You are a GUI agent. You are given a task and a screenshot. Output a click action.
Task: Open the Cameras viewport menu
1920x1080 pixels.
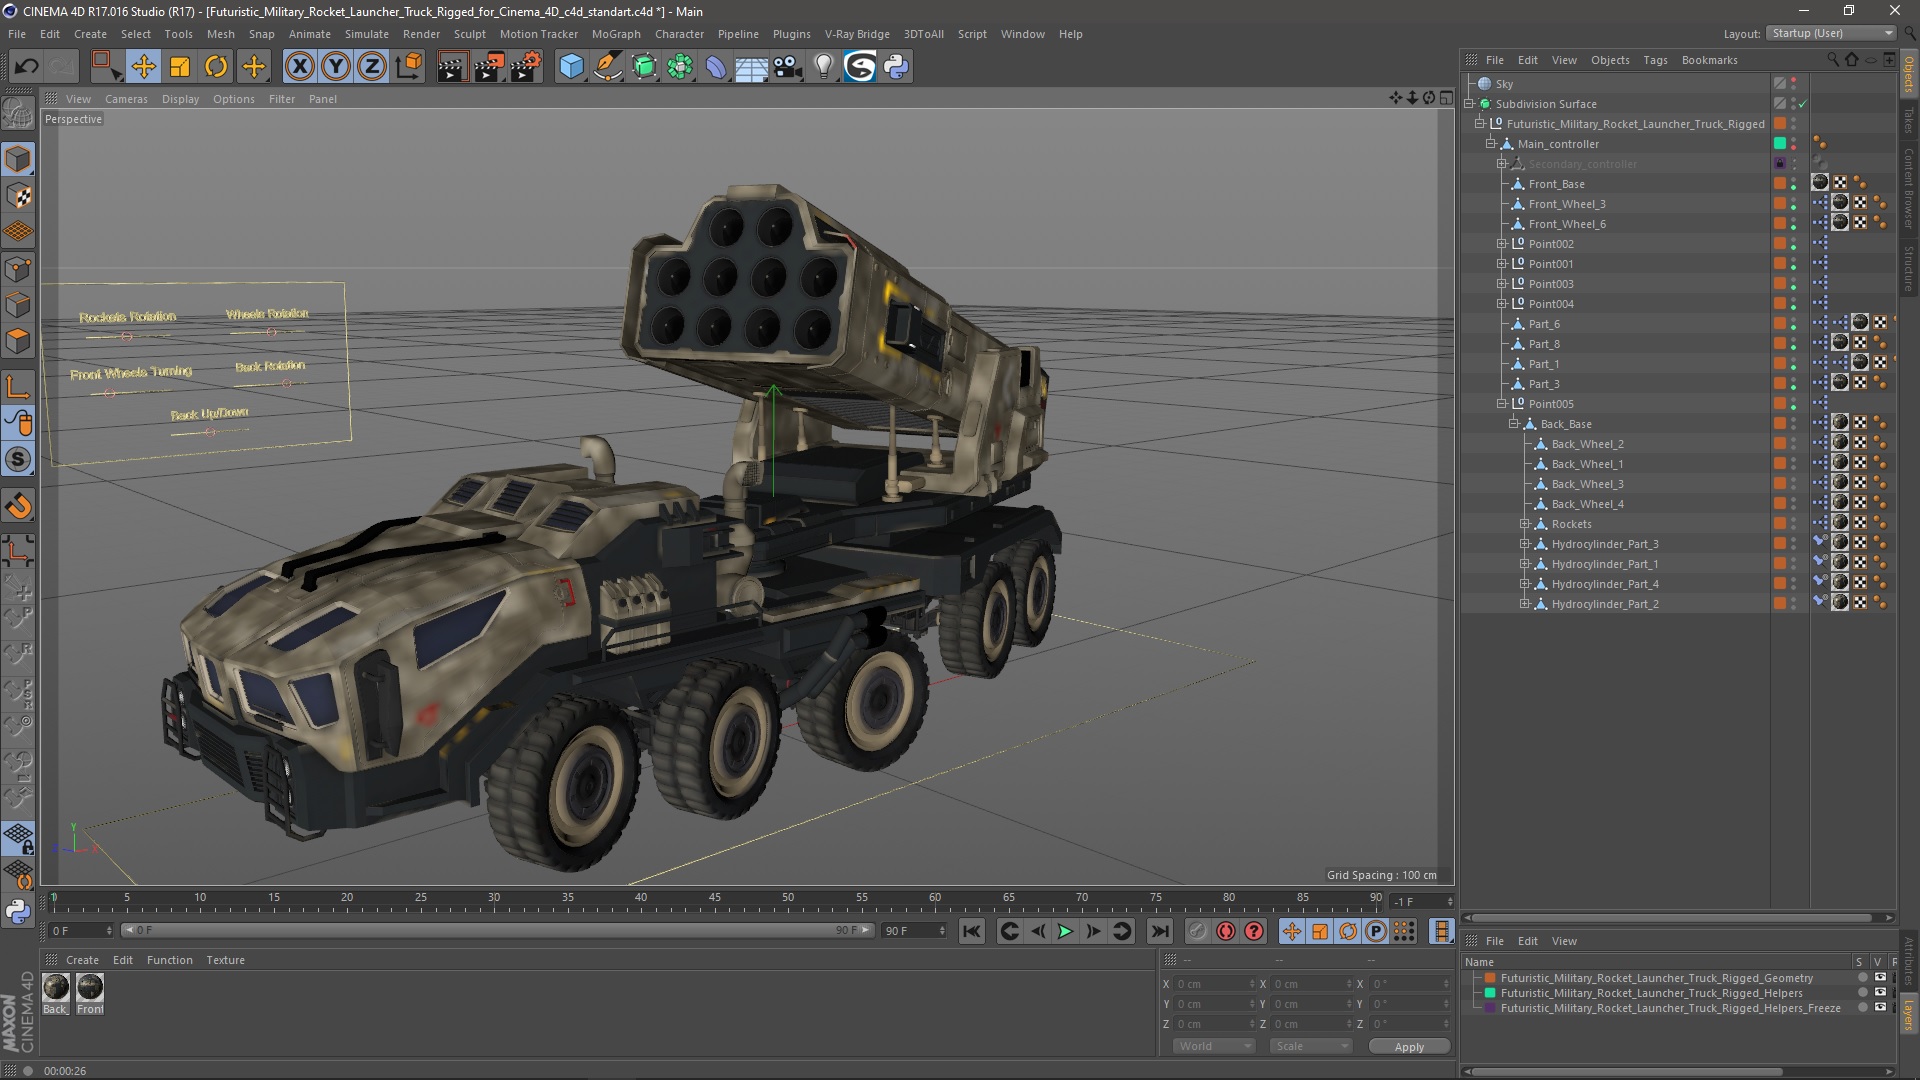pos(126,99)
